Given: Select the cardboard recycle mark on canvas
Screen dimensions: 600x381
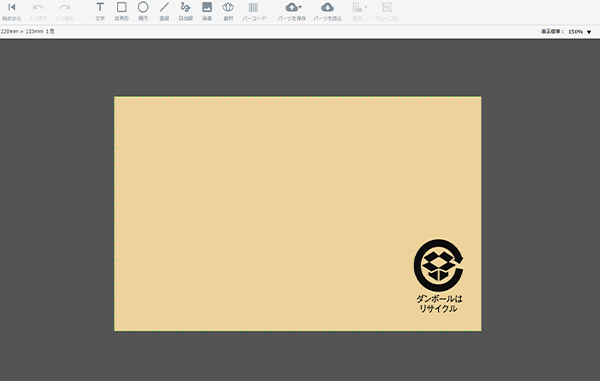Looking at the screenshot, I should (439, 265).
